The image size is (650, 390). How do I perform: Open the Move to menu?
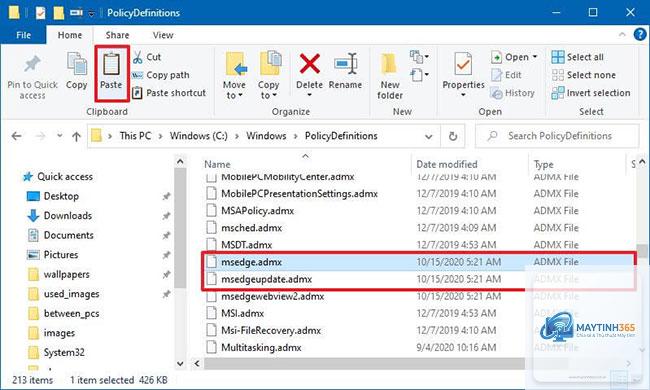pyautogui.click(x=235, y=75)
